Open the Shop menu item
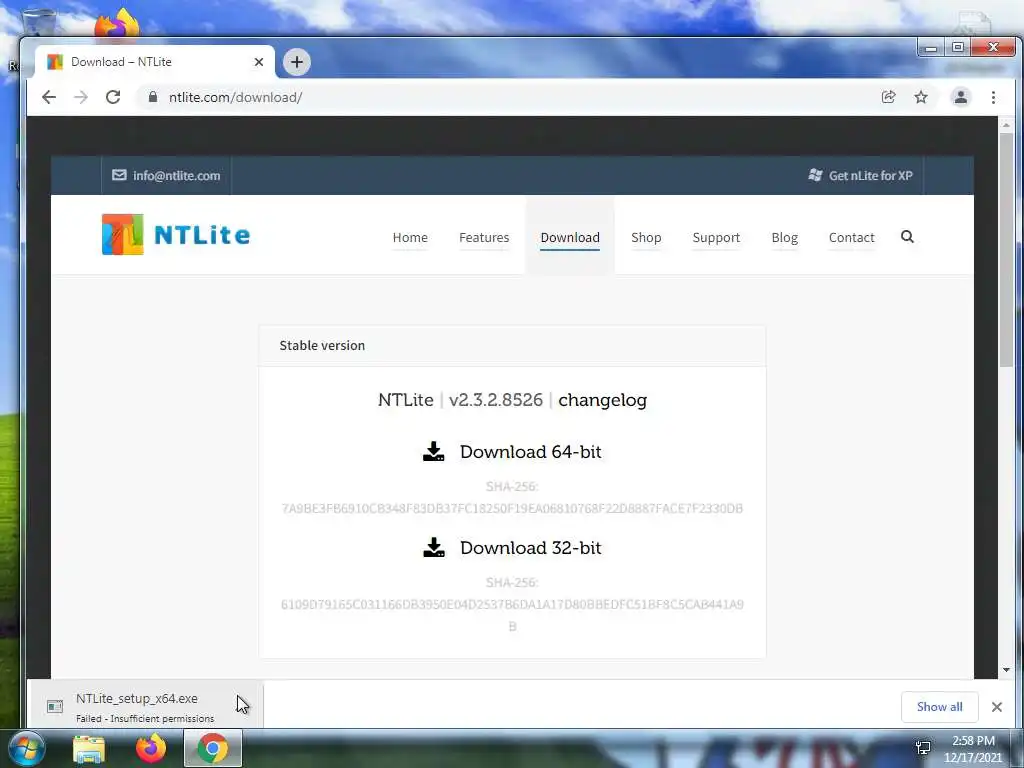 [x=646, y=238]
